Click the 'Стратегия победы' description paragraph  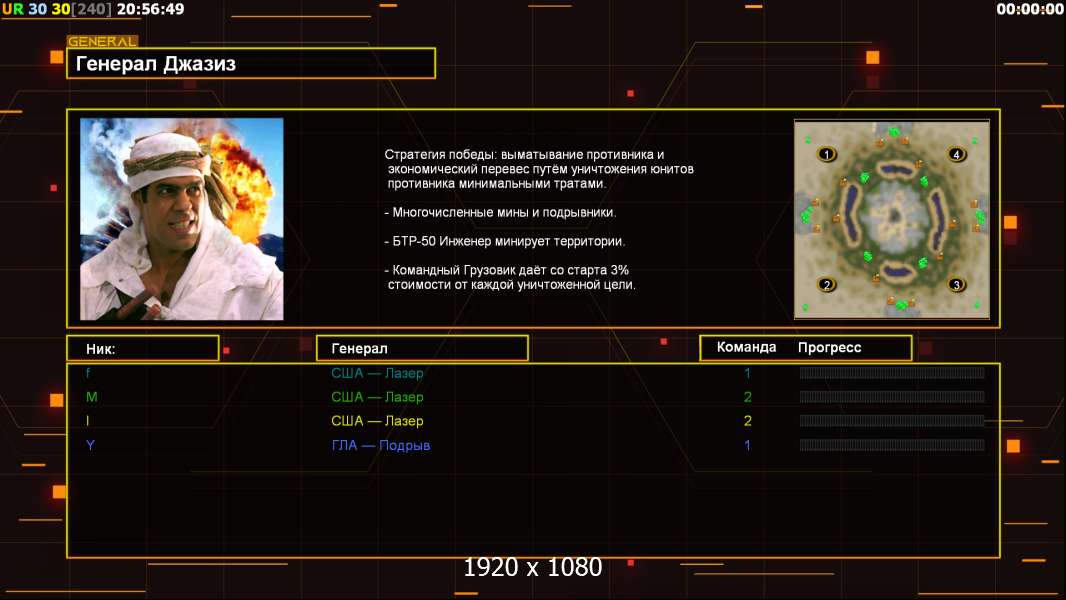(539, 169)
